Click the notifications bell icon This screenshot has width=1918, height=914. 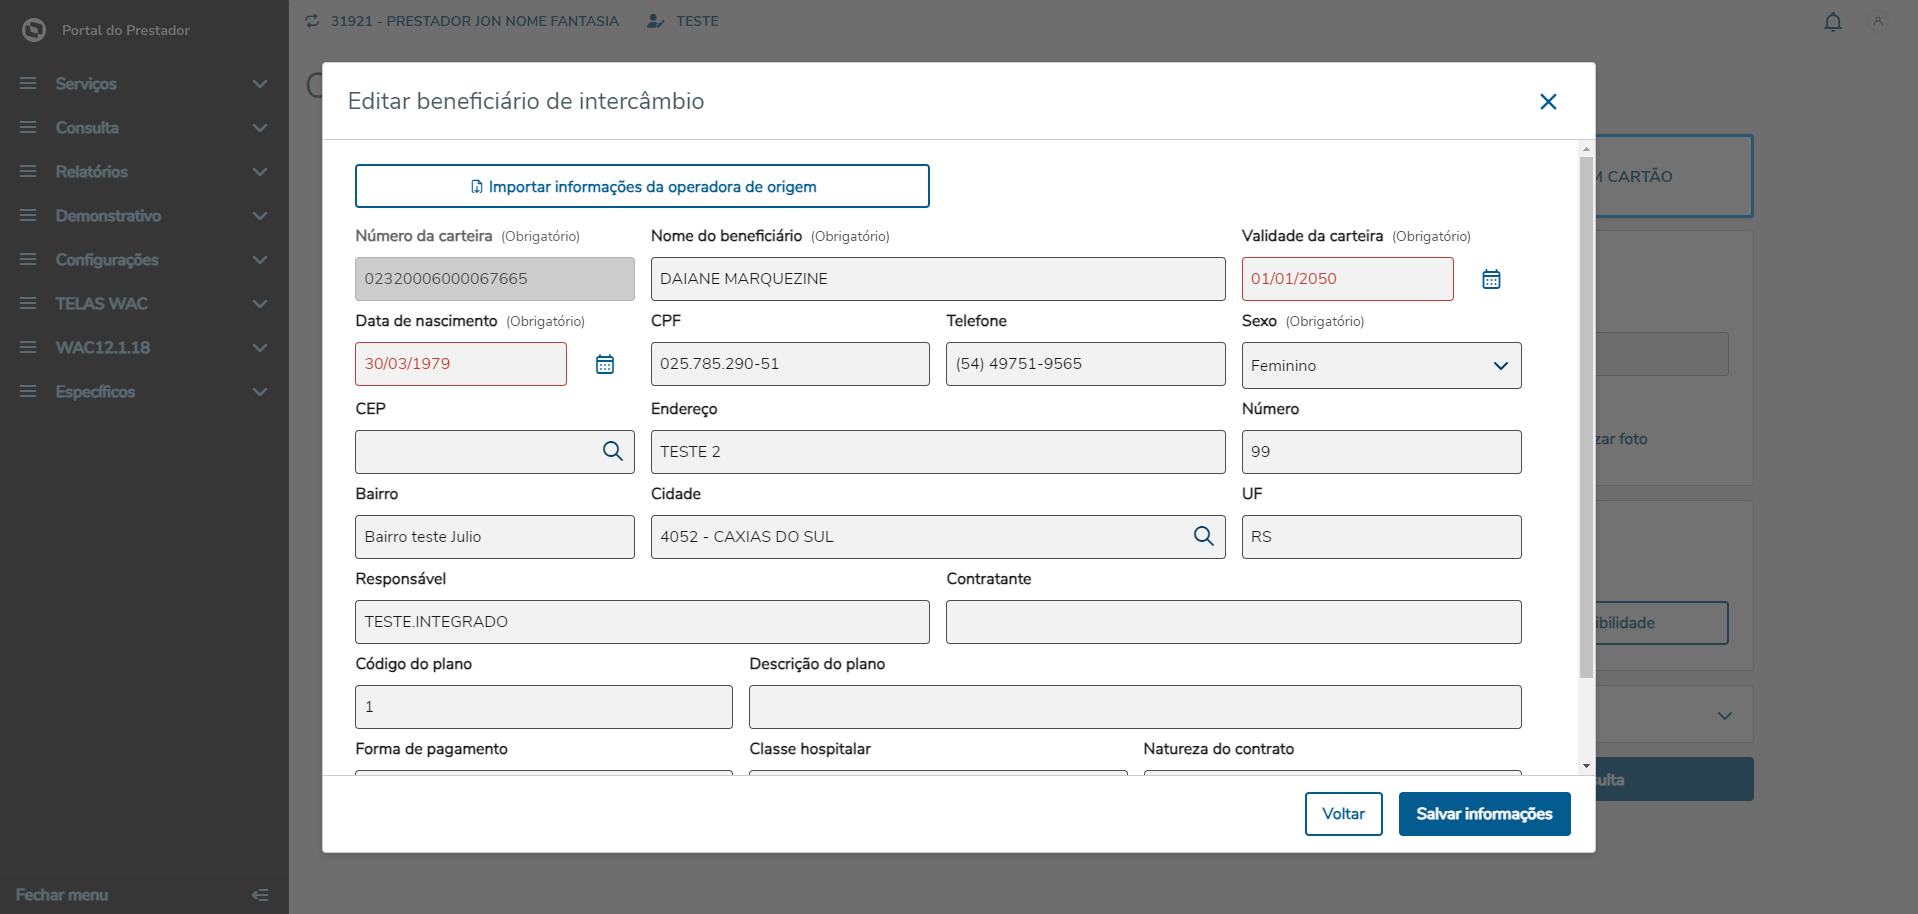[x=1832, y=22]
